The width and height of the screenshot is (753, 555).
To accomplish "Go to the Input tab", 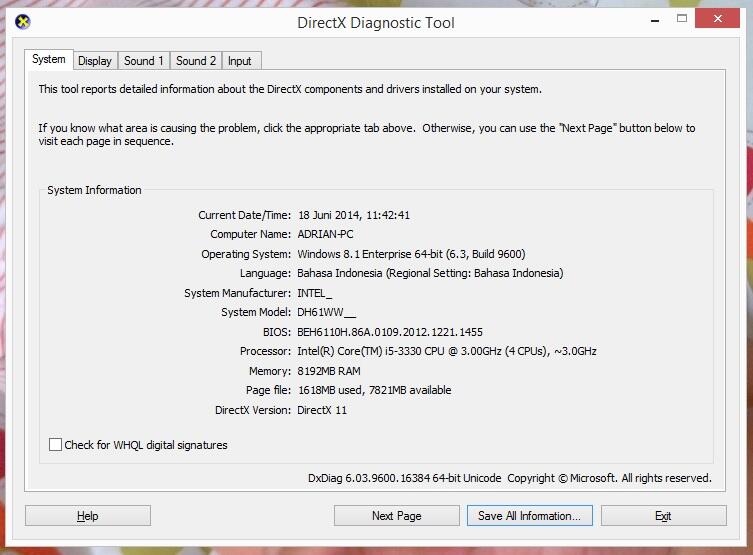I will [240, 61].
